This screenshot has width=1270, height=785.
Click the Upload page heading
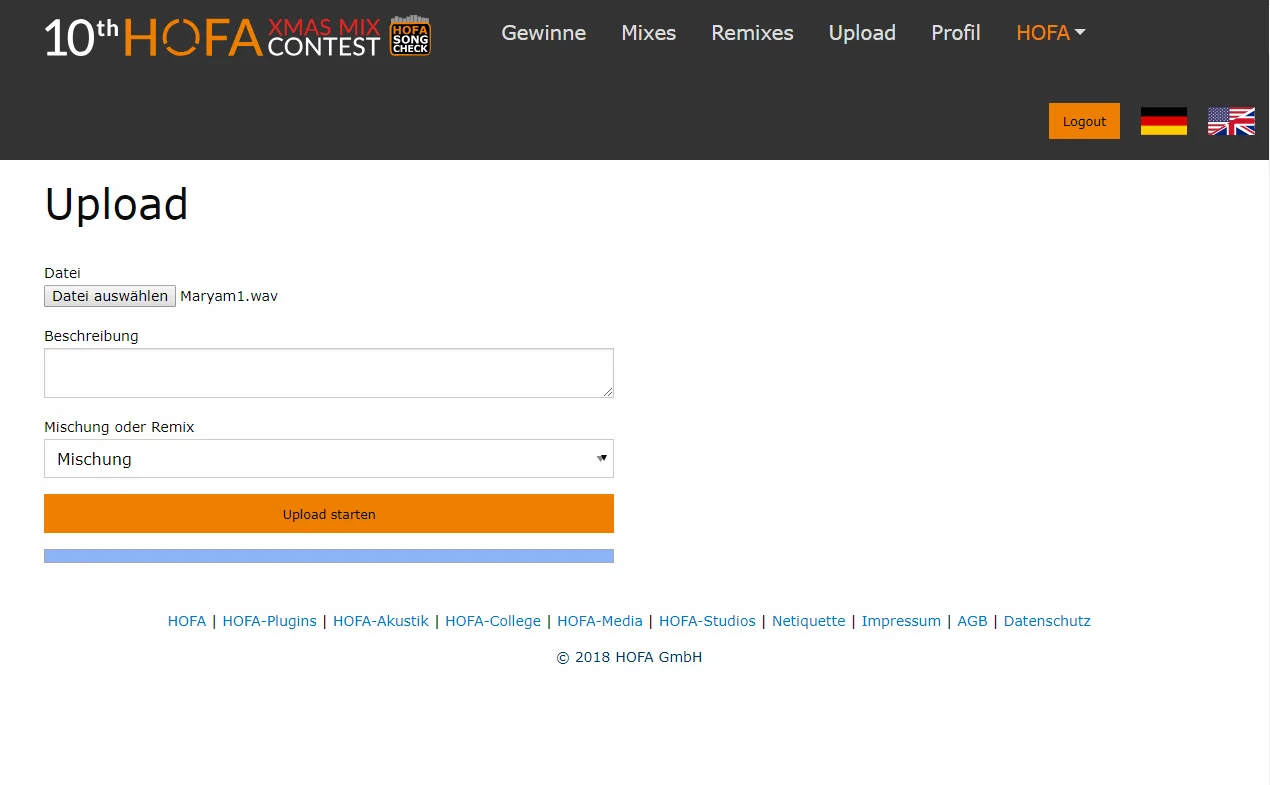tap(116, 204)
